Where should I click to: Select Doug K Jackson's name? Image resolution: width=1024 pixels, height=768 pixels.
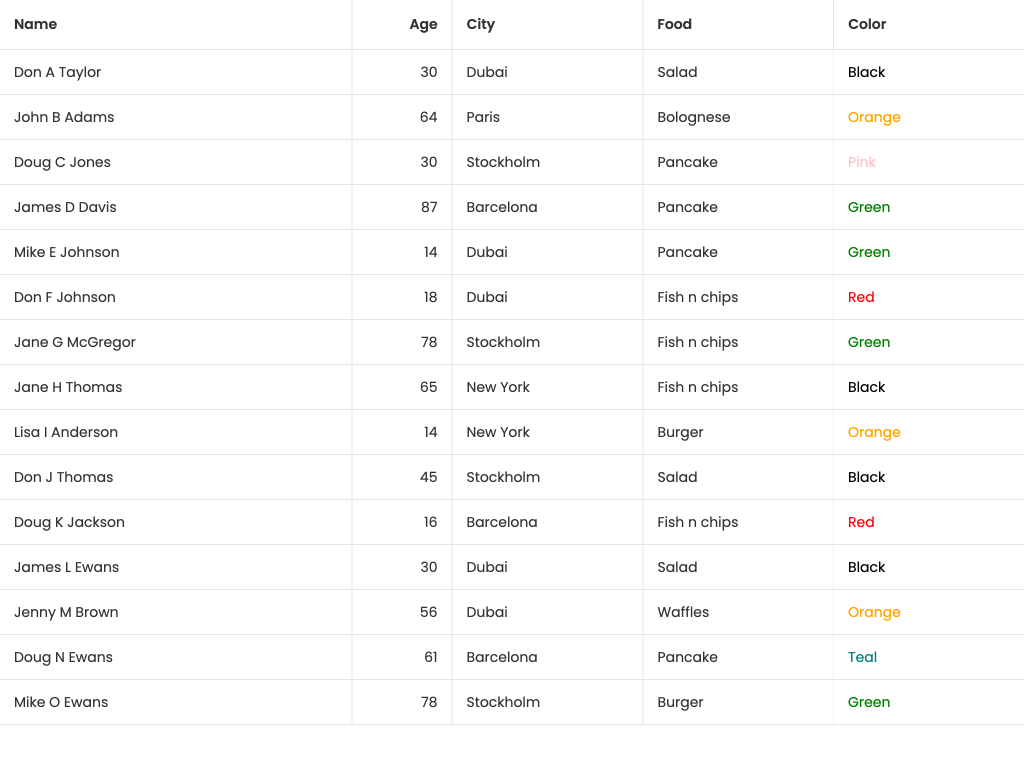click(x=69, y=522)
